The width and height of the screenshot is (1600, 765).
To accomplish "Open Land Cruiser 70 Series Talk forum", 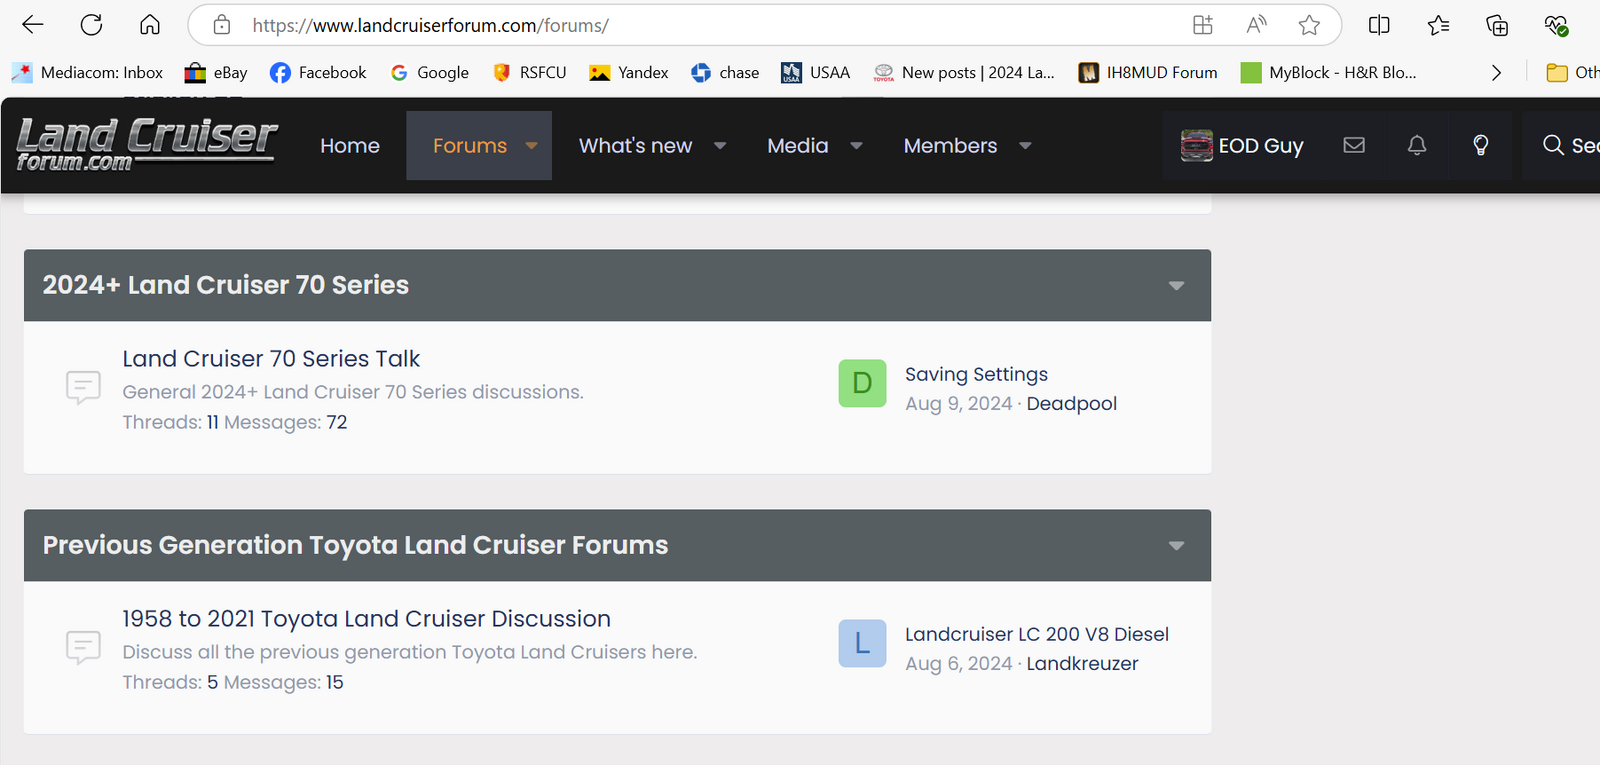I will 271,358.
